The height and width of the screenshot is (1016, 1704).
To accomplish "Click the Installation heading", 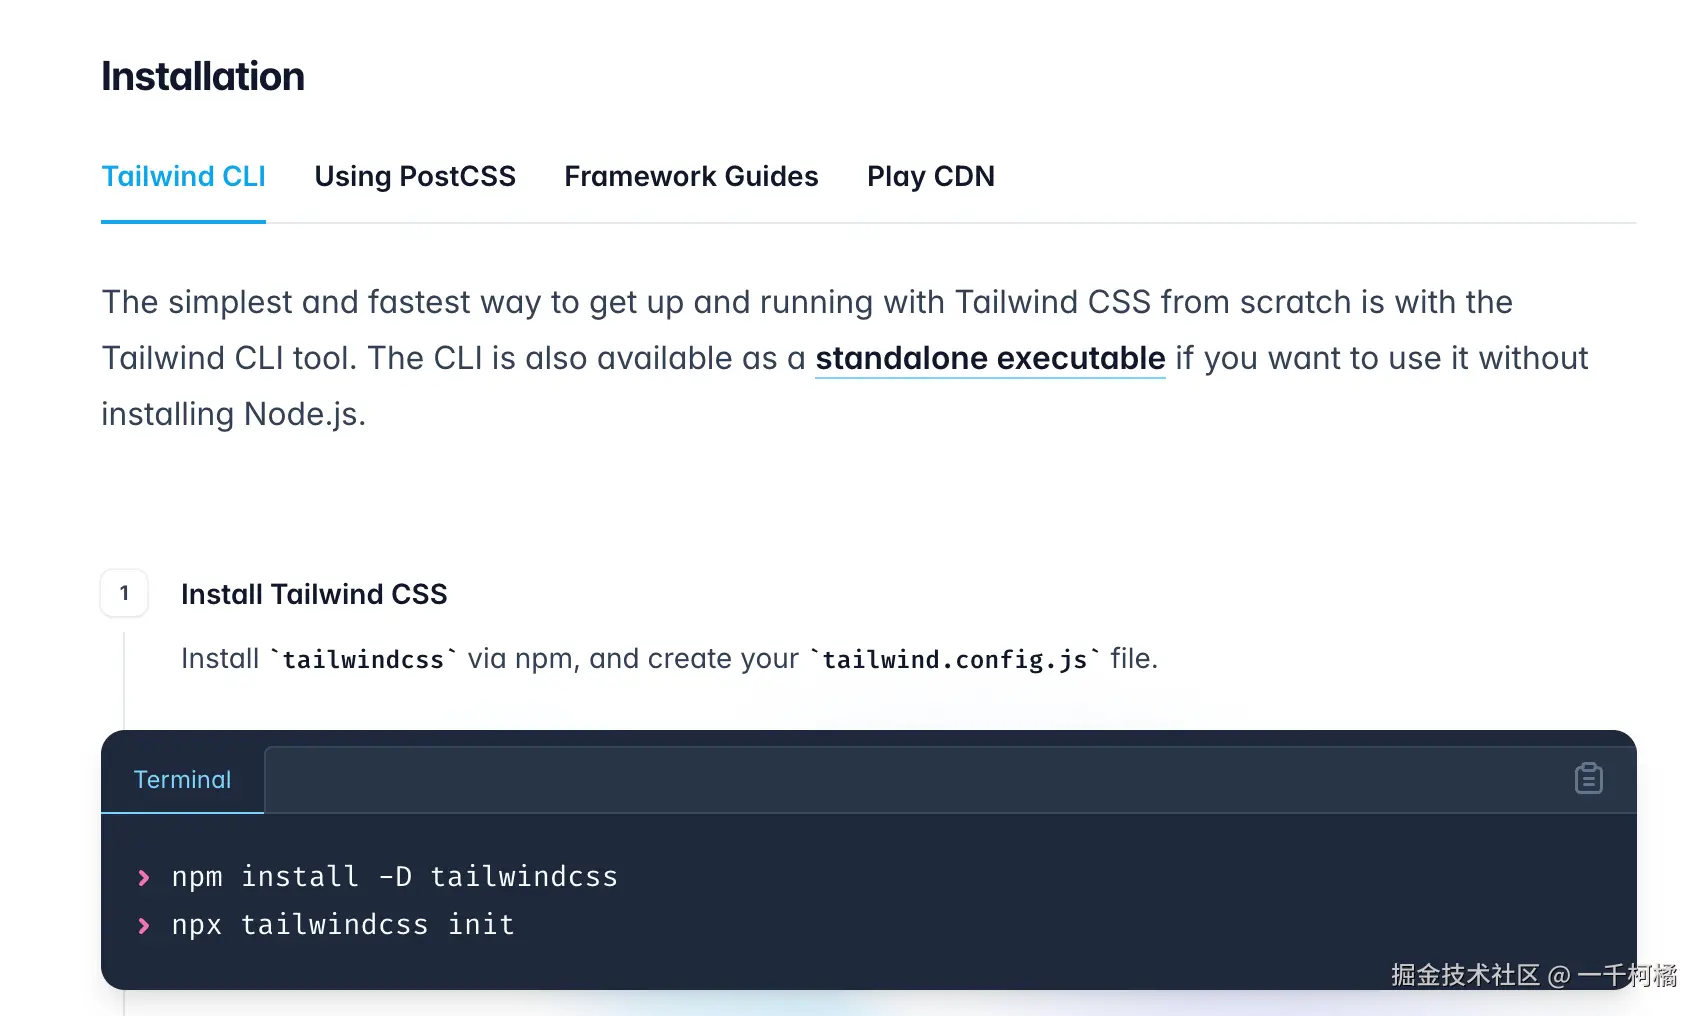I will point(203,76).
